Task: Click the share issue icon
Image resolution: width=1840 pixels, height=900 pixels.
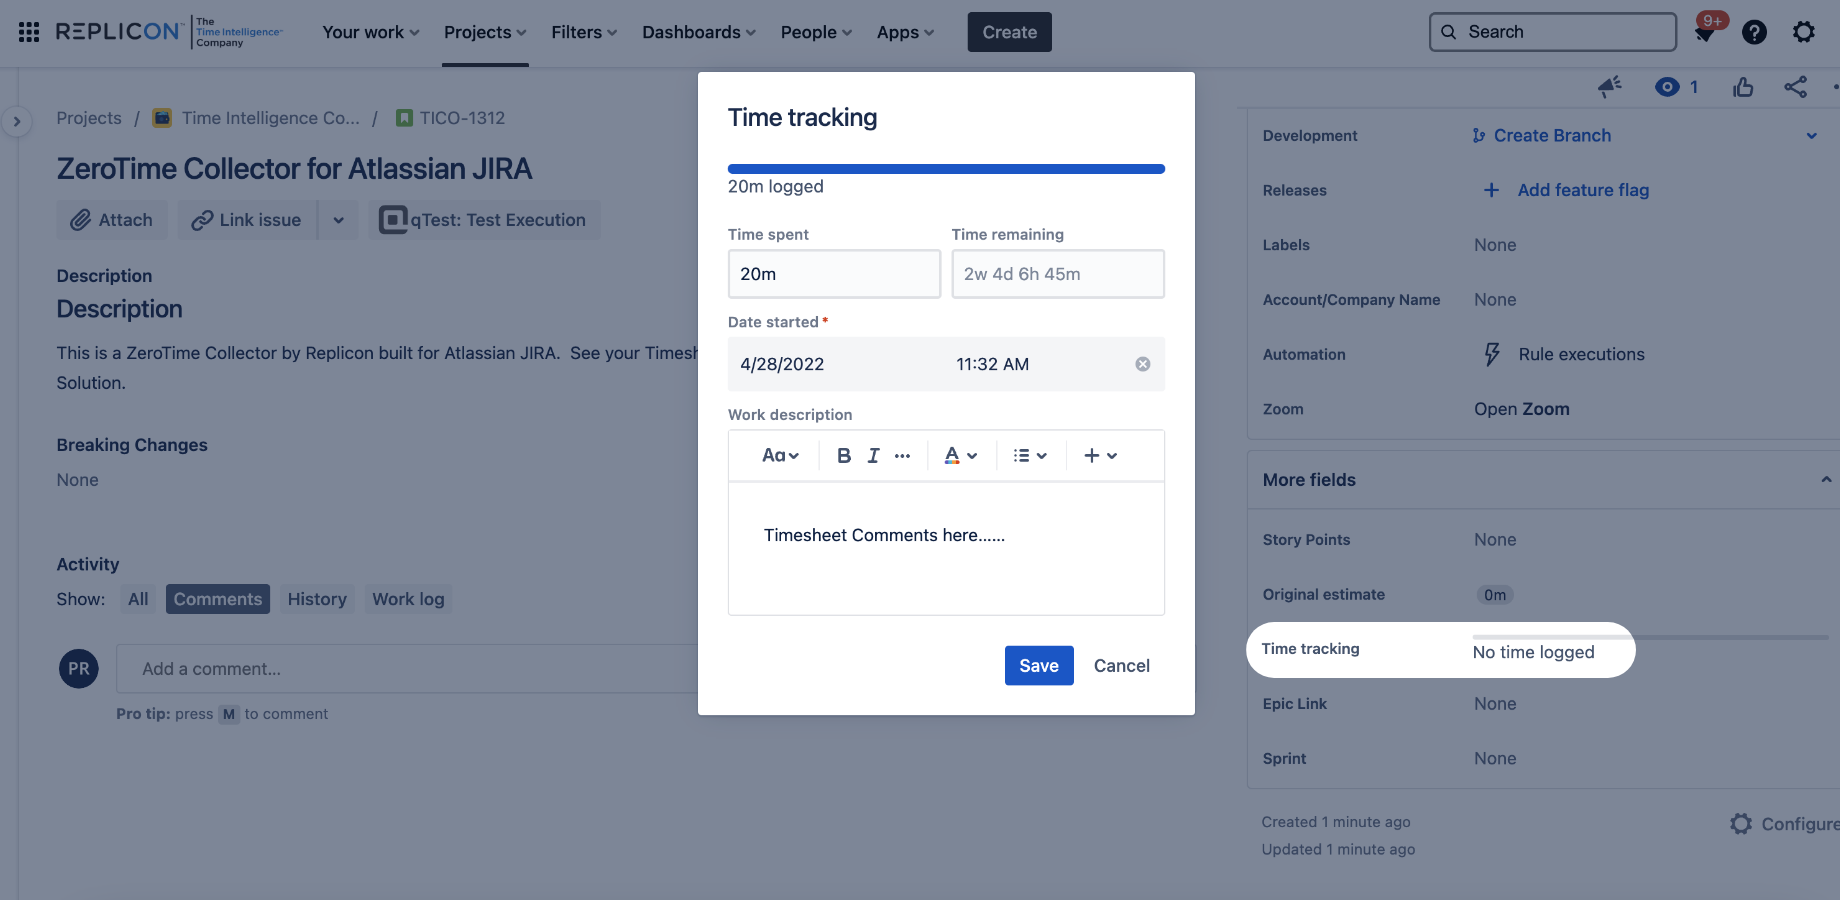Action: 1796,87
